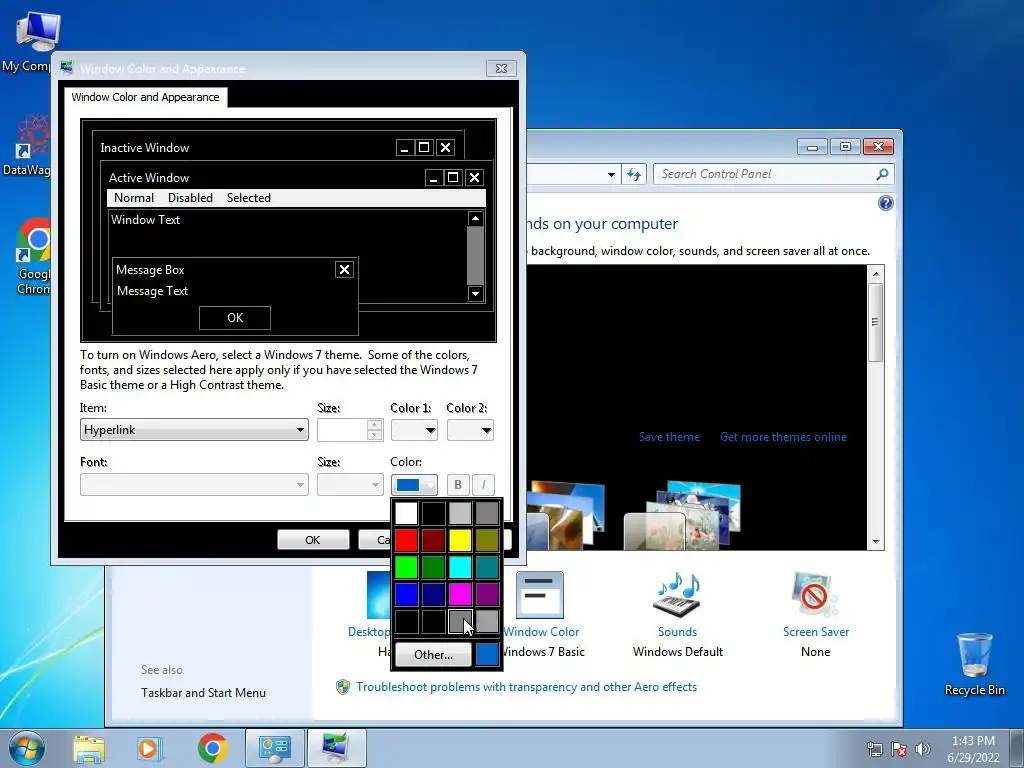1024x768 pixels.
Task: Increase the item Size spinner
Action: pyautogui.click(x=375, y=424)
